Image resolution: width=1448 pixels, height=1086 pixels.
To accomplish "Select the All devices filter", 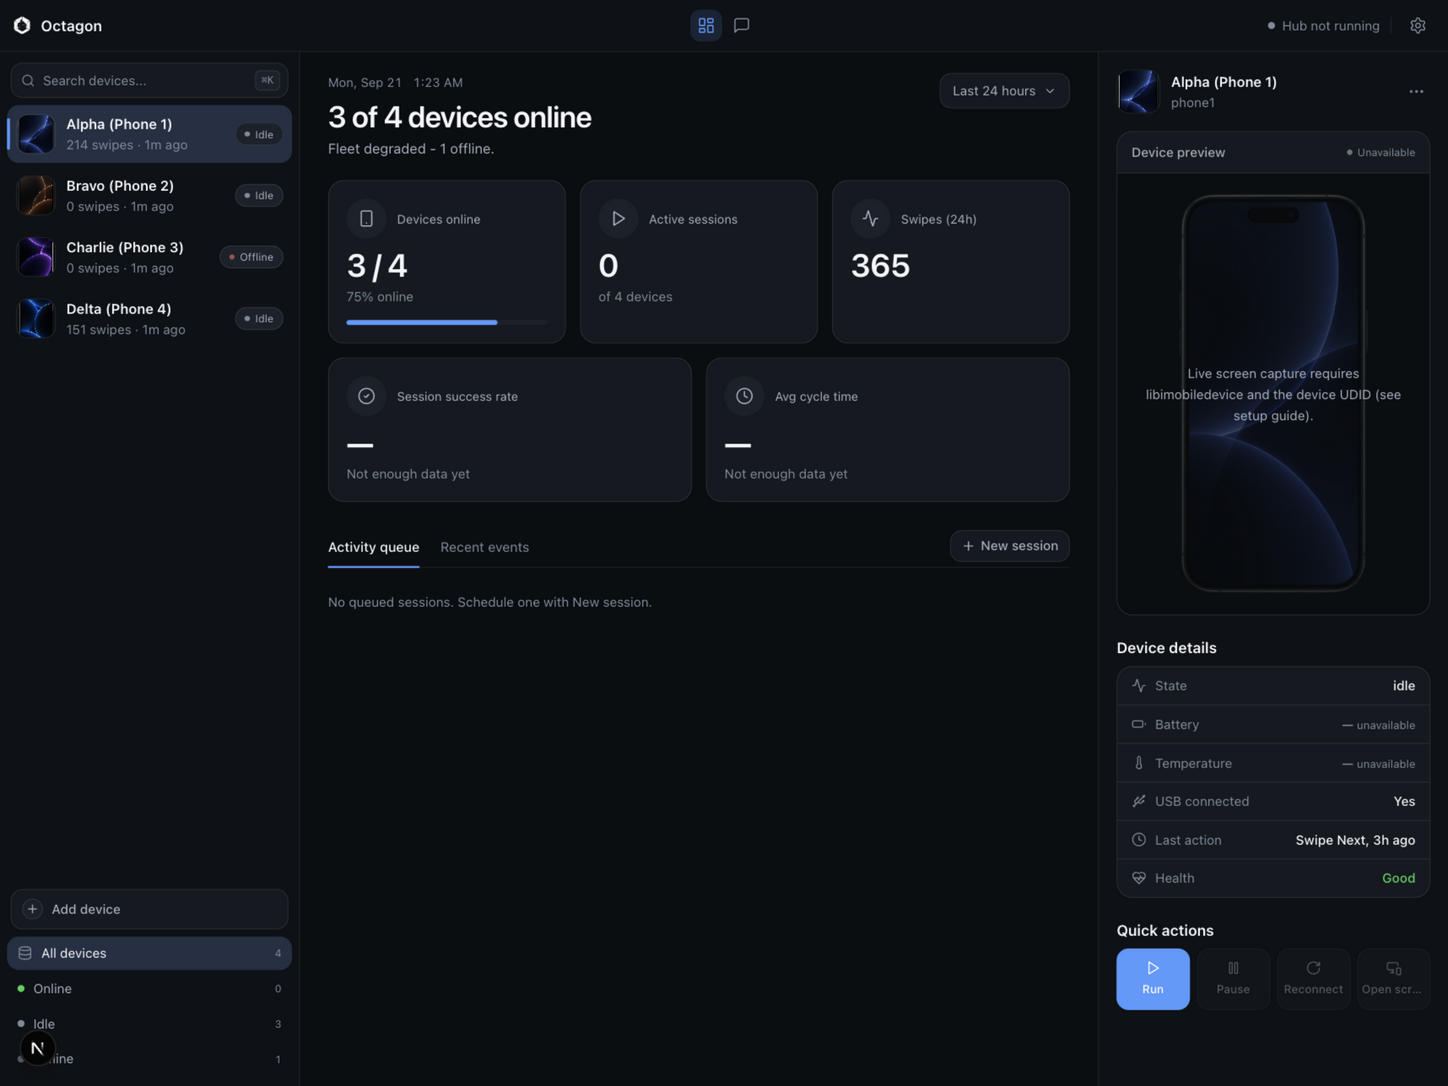I will 149,953.
